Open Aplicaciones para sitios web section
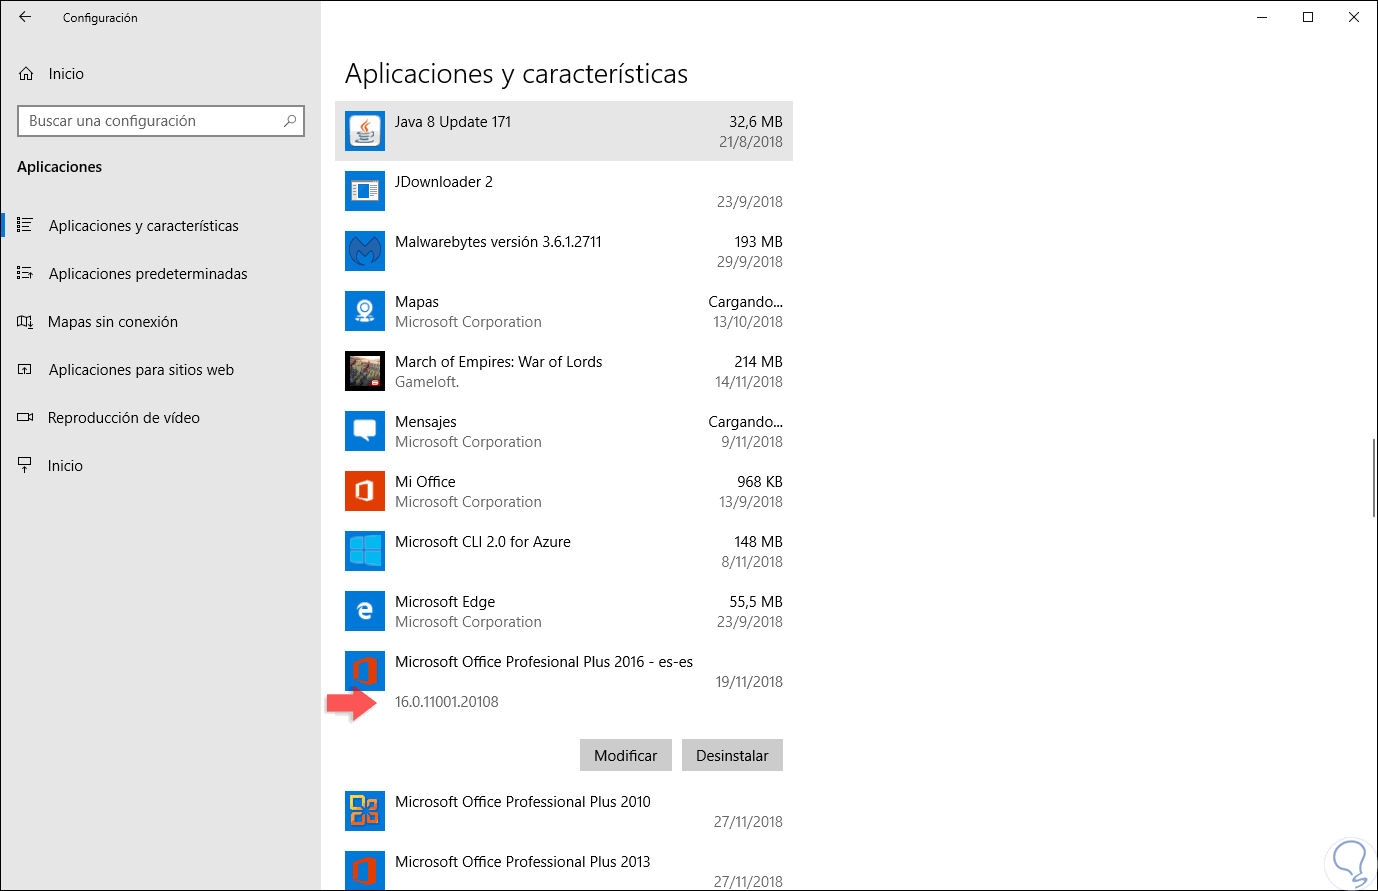 tap(141, 370)
